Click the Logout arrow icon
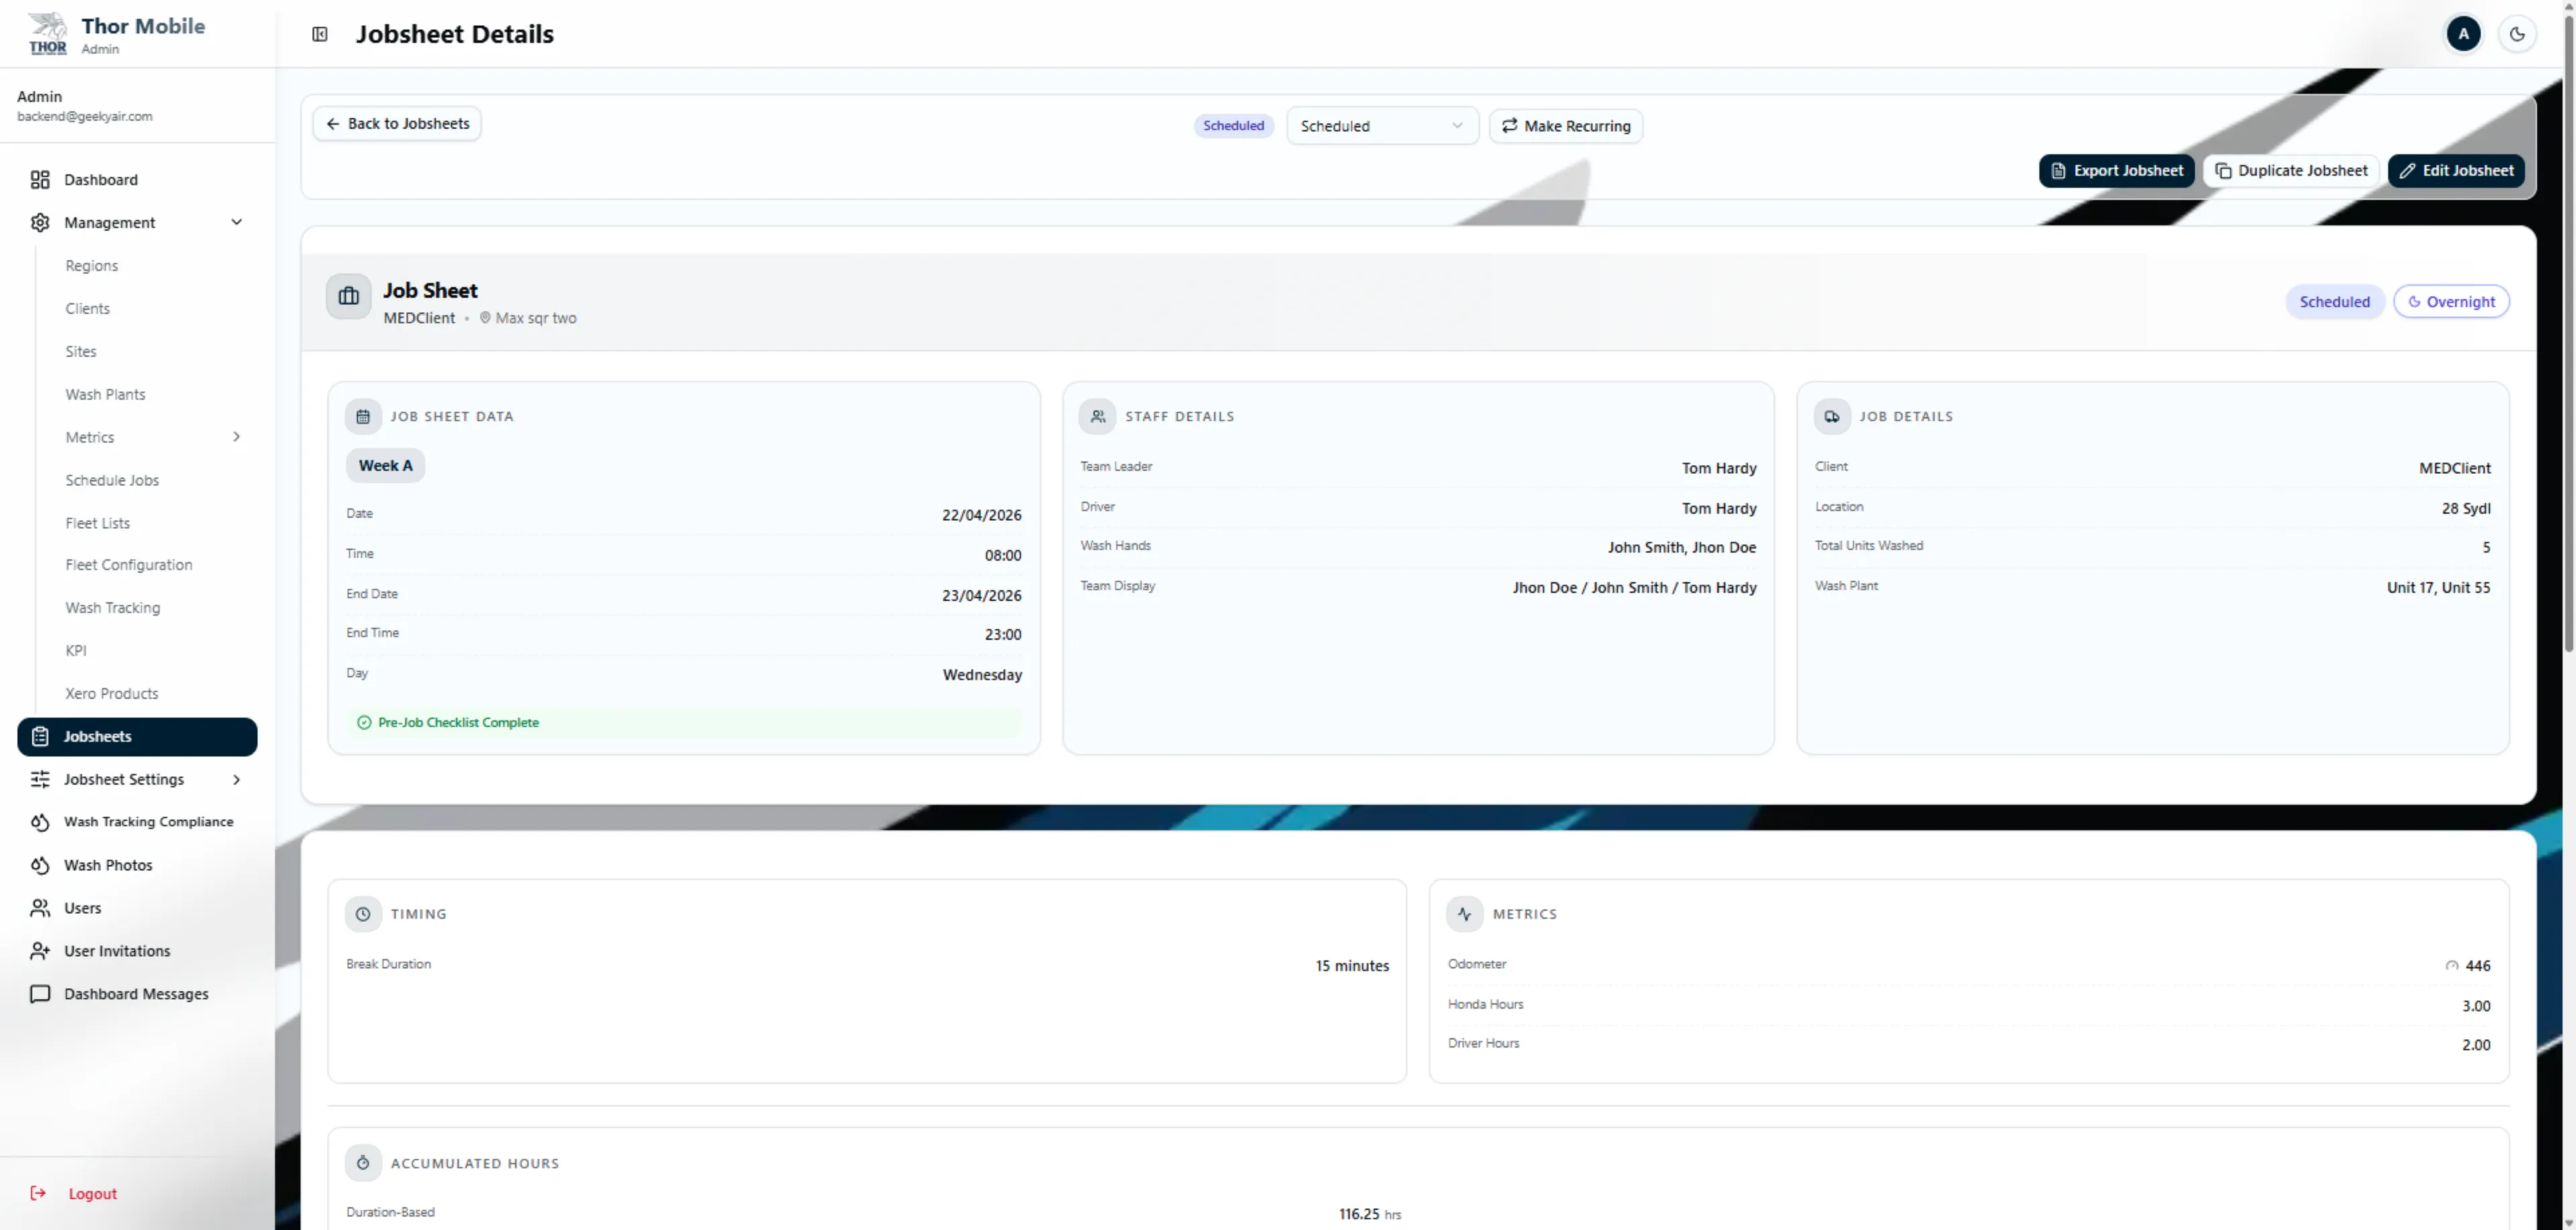 pyautogui.click(x=39, y=1193)
